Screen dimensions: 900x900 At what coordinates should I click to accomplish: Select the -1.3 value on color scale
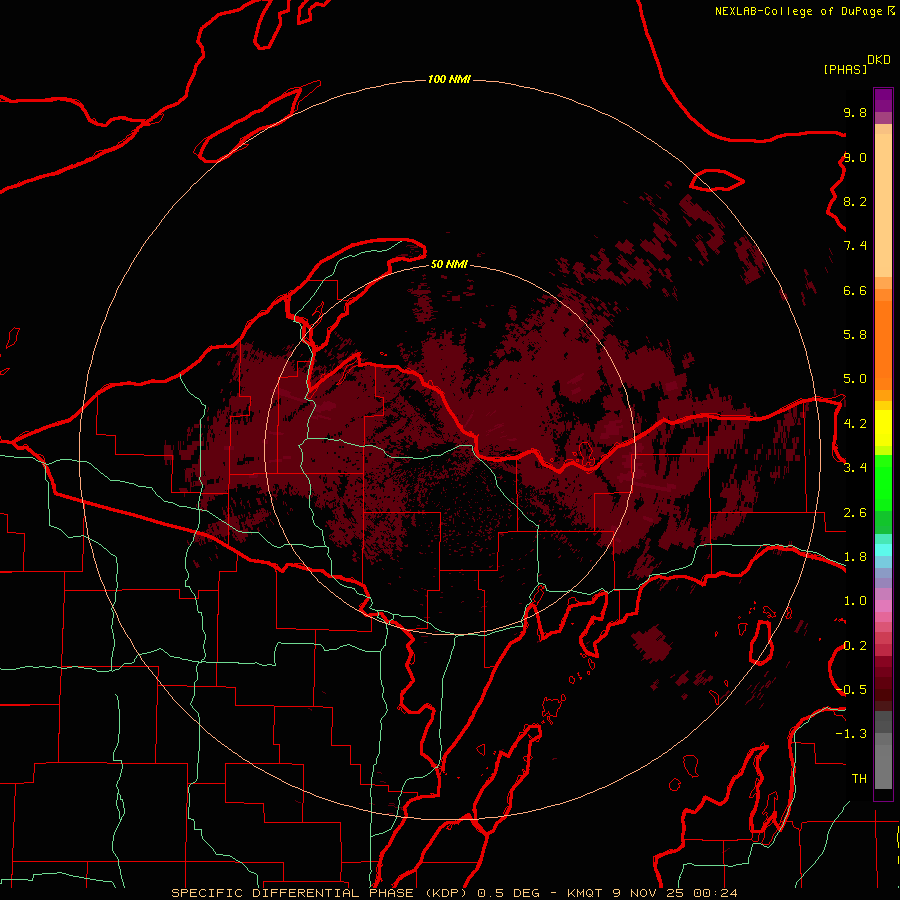(x=852, y=734)
